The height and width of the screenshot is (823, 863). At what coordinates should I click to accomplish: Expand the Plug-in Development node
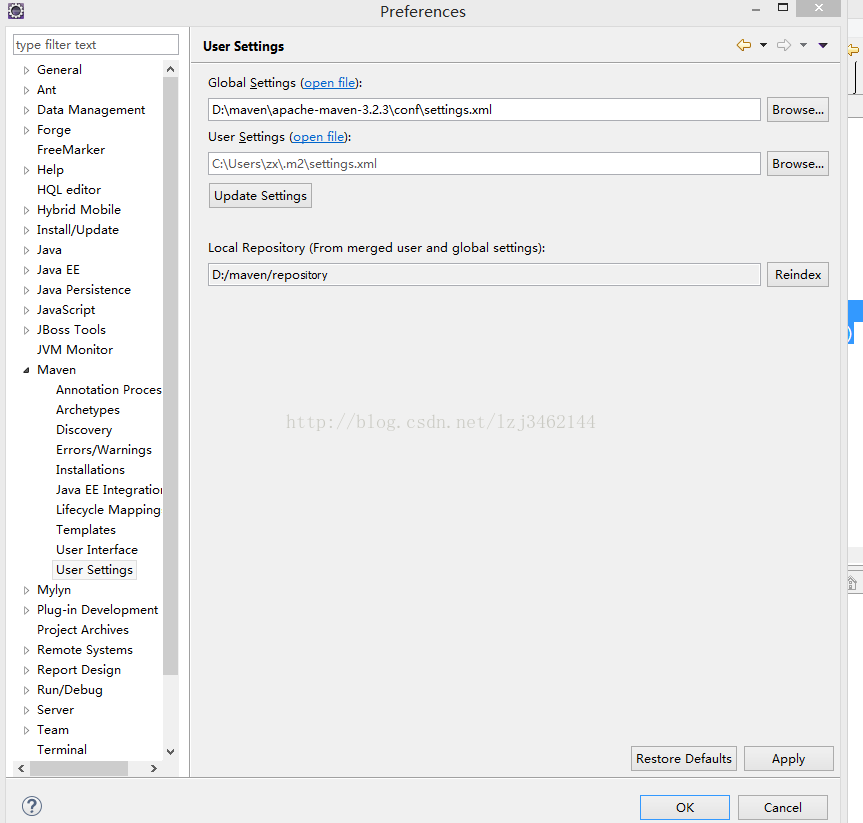pos(26,610)
